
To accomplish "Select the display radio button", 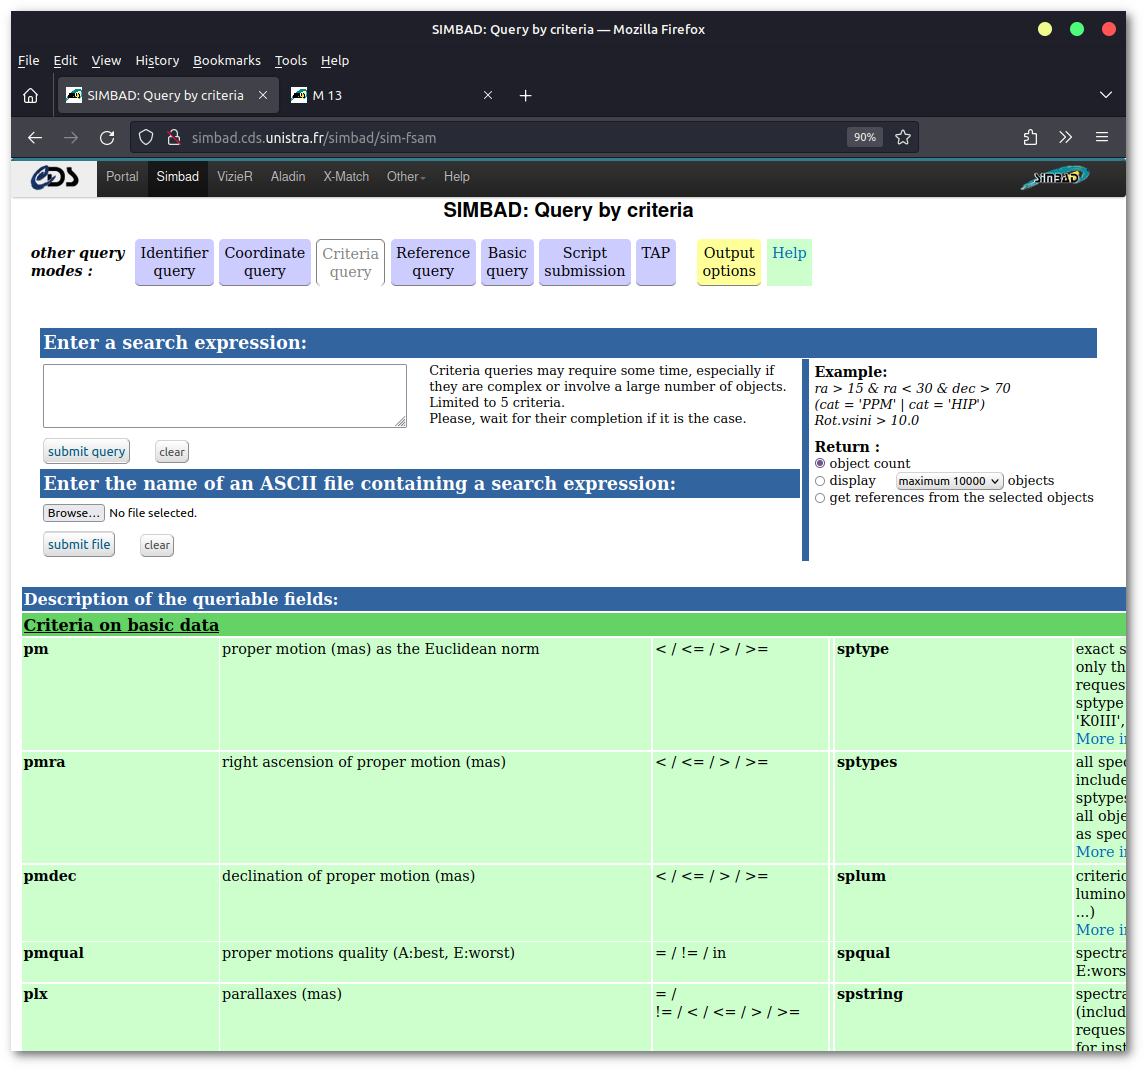I will [x=820, y=481].
